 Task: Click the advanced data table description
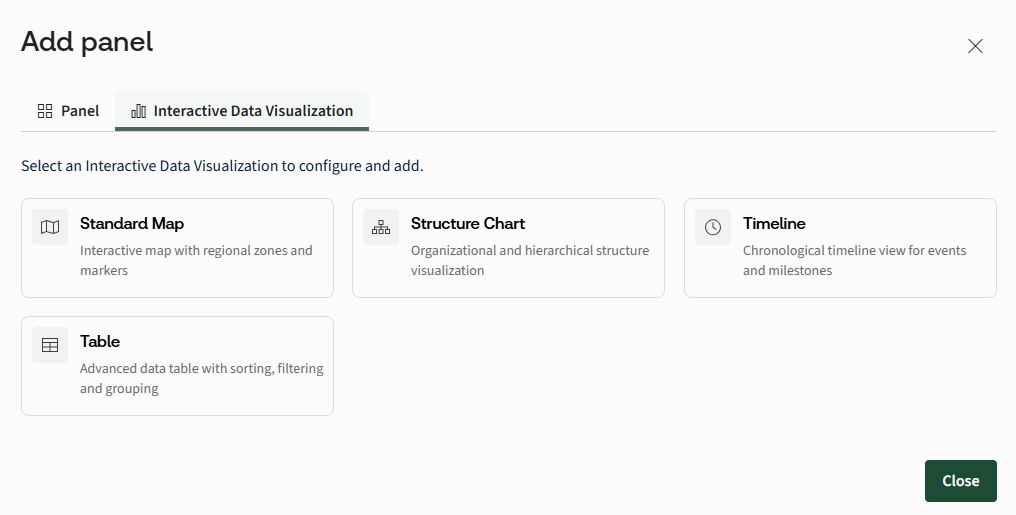coord(202,378)
